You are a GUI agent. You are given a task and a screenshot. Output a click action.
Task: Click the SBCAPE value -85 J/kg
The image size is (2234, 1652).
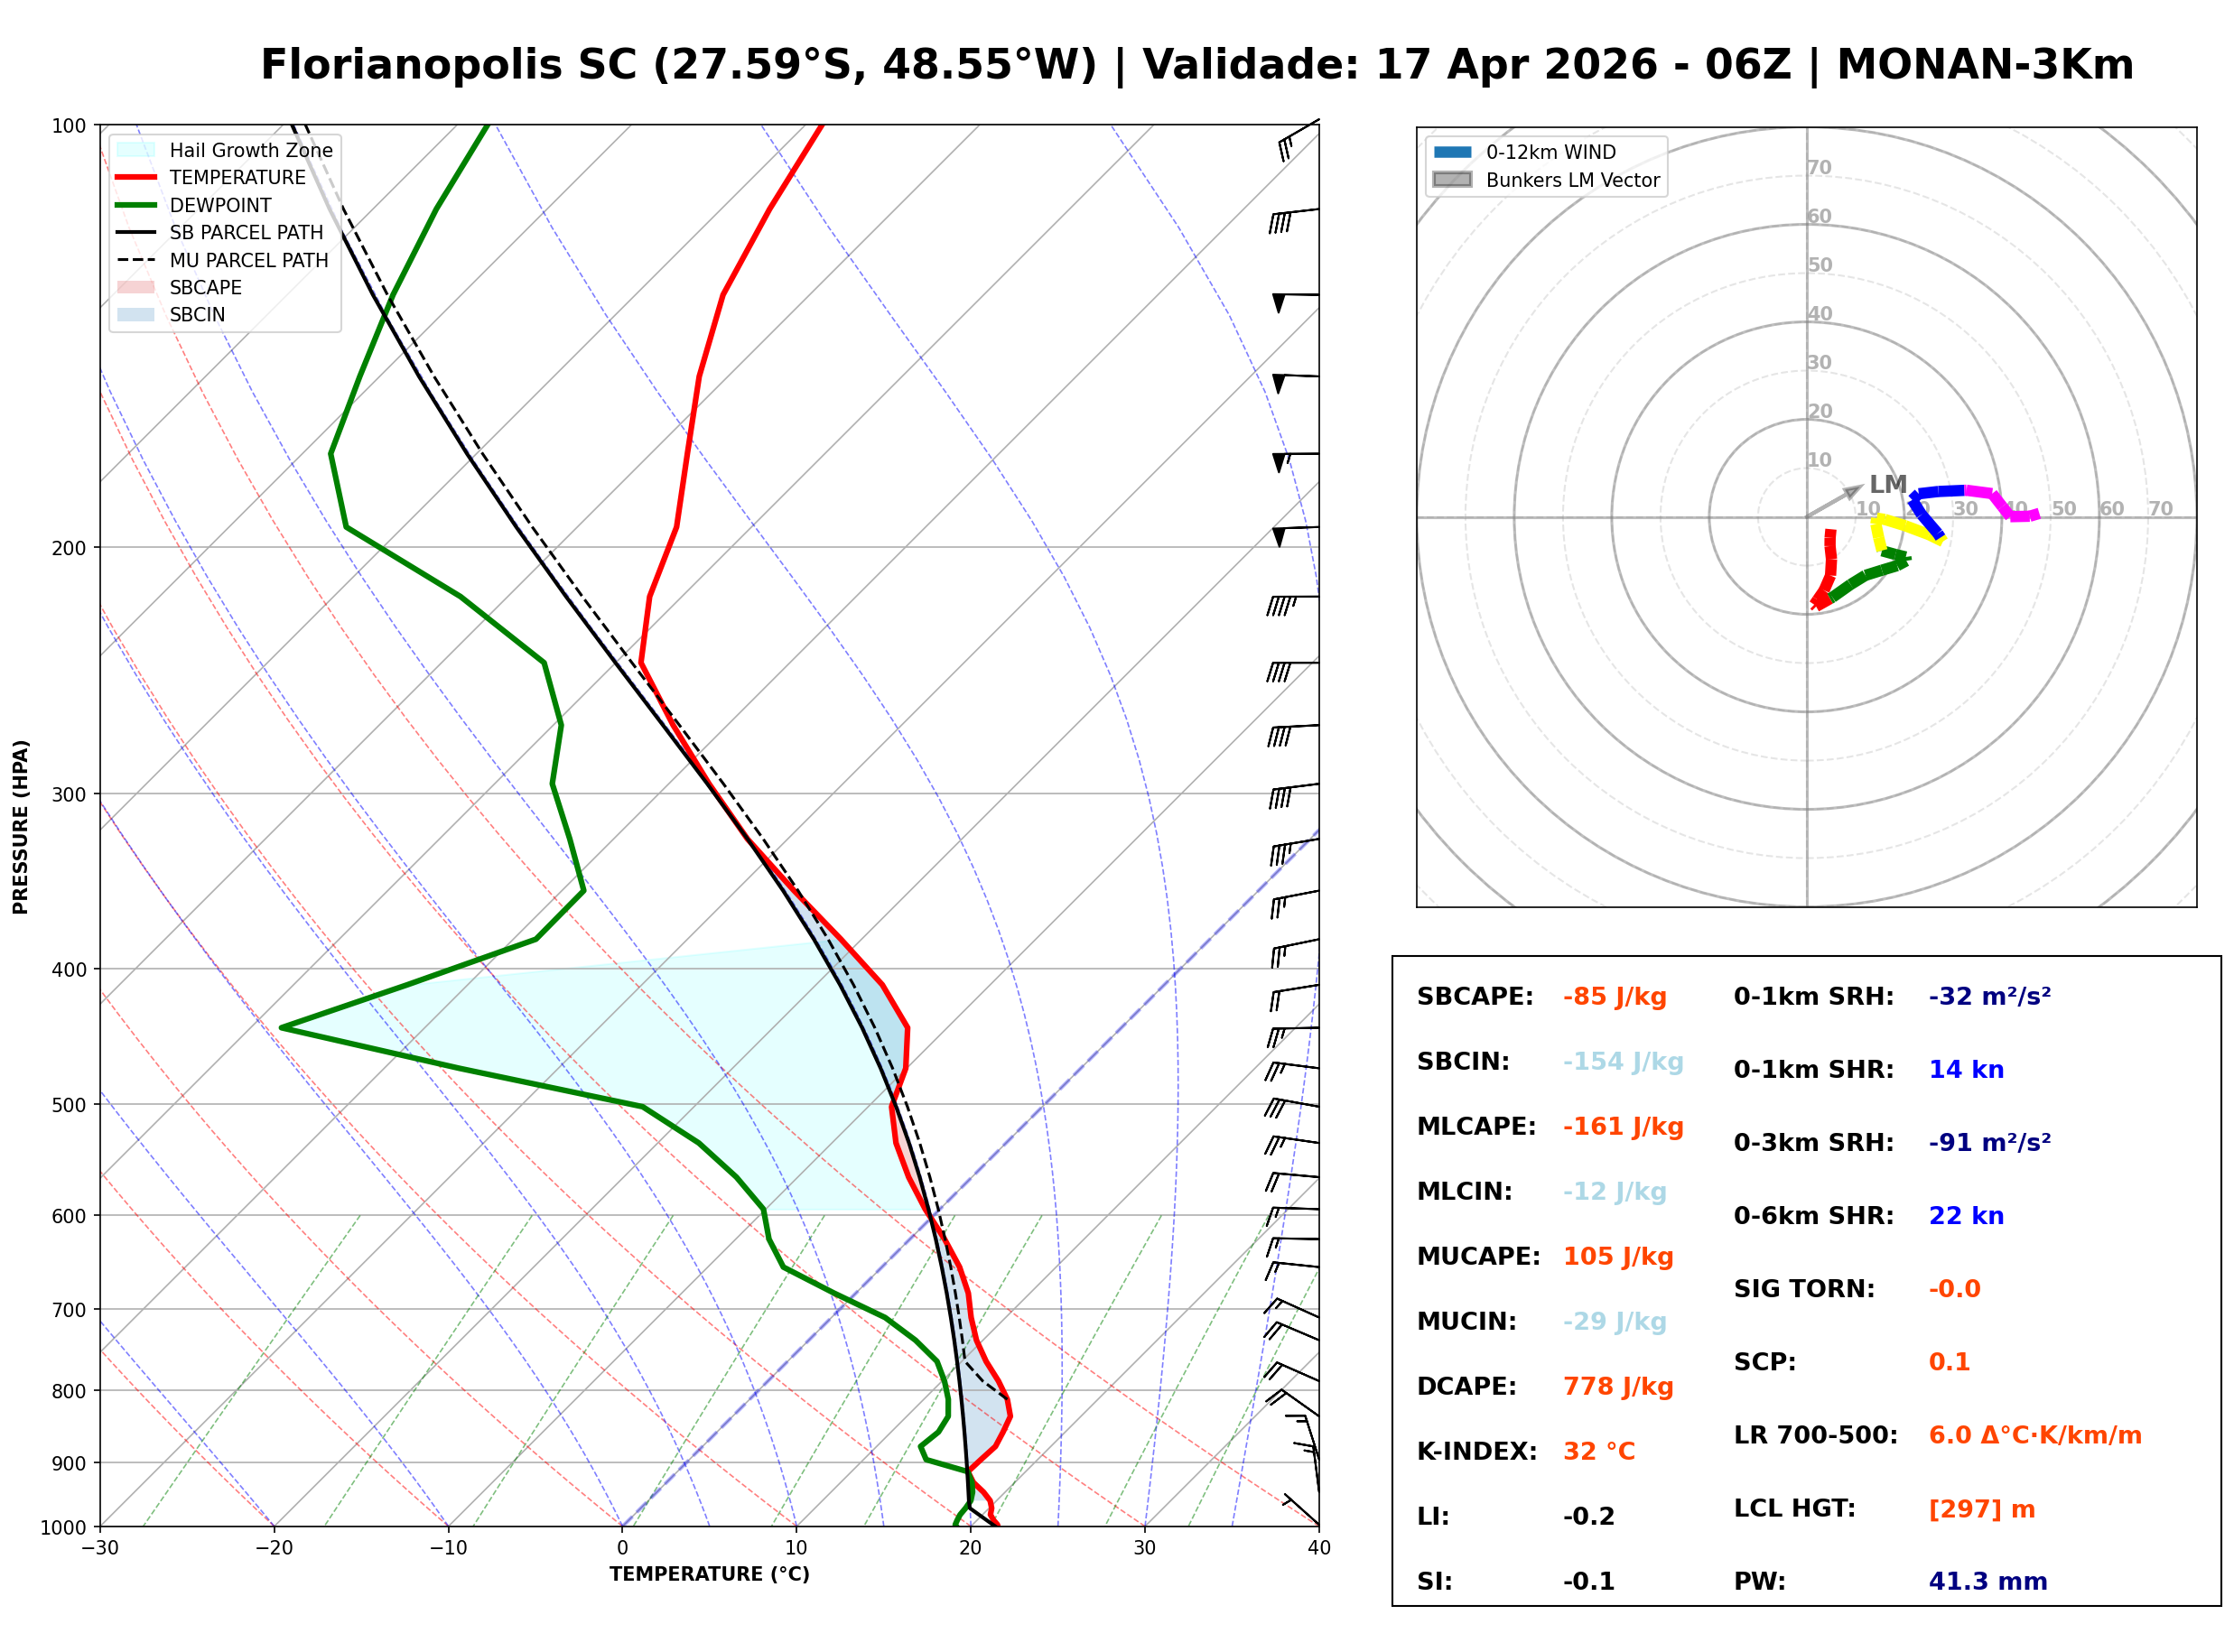click(1615, 997)
